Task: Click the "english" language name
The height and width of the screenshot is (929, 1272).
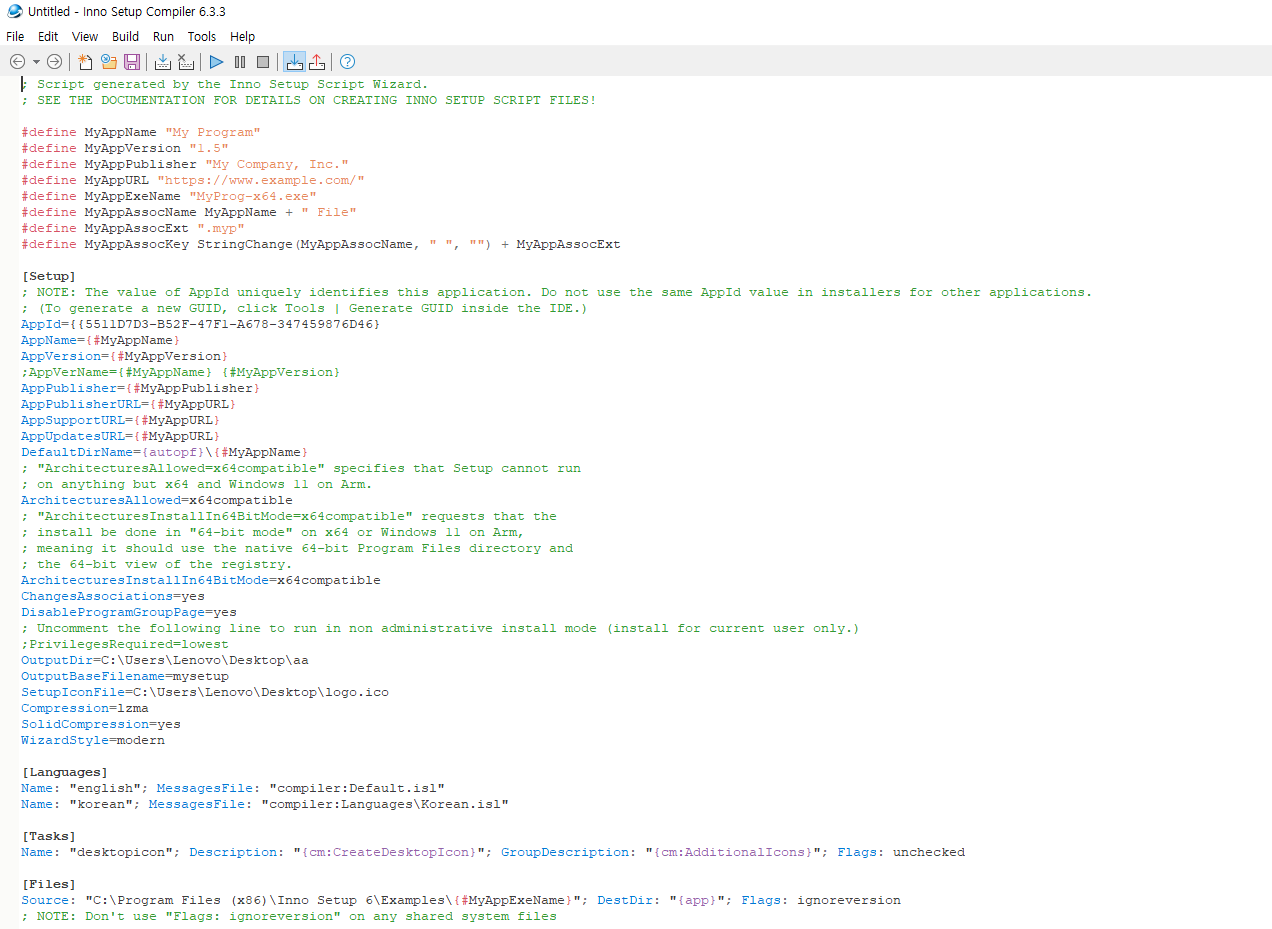Action: (105, 788)
